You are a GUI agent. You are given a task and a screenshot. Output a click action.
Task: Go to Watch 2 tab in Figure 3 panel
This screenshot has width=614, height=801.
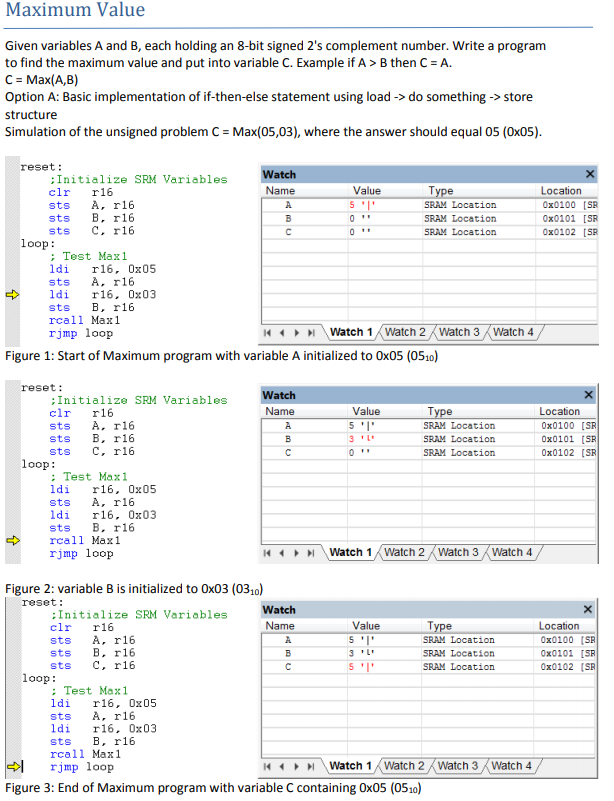point(404,766)
